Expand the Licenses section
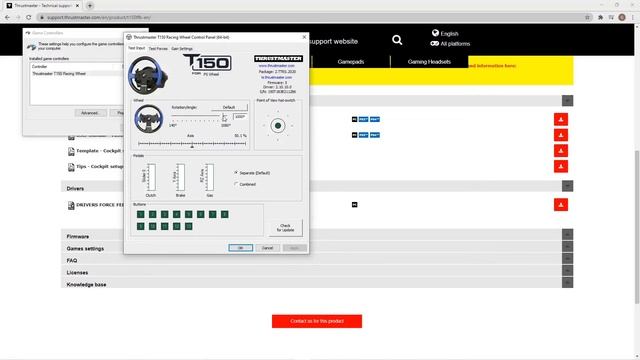The width and height of the screenshot is (640, 360). click(x=567, y=270)
